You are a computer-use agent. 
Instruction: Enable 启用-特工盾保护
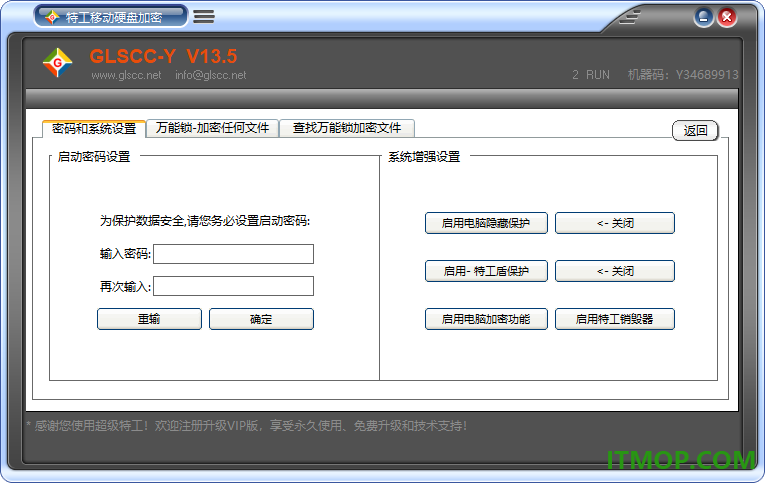point(486,271)
